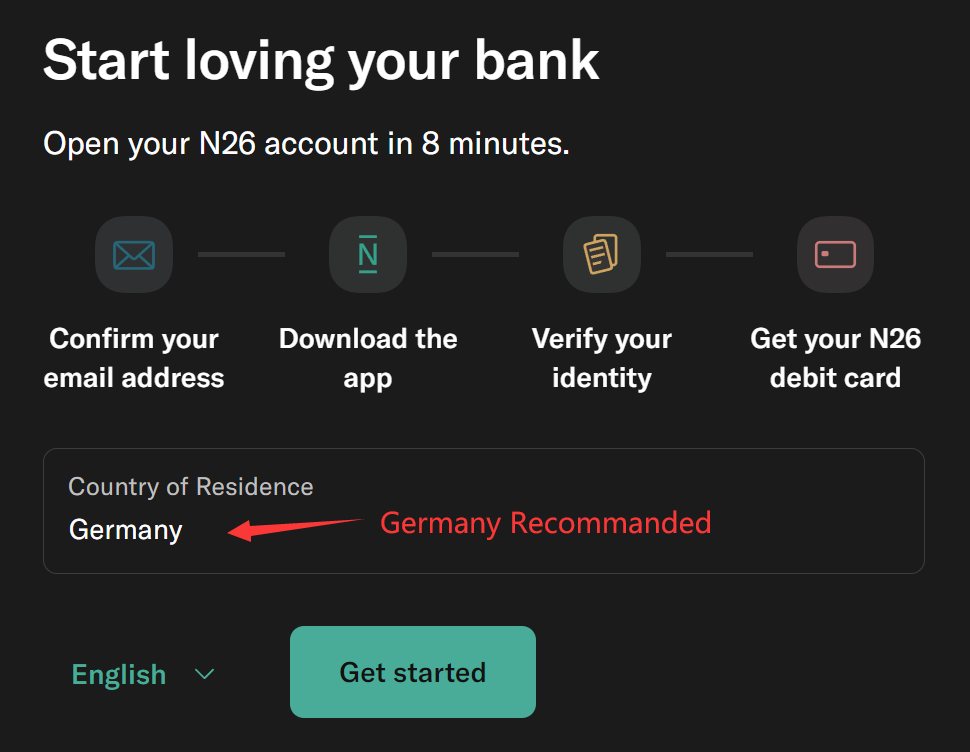This screenshot has height=752, width=970.
Task: Click the N26 app download icon
Action: click(x=368, y=255)
